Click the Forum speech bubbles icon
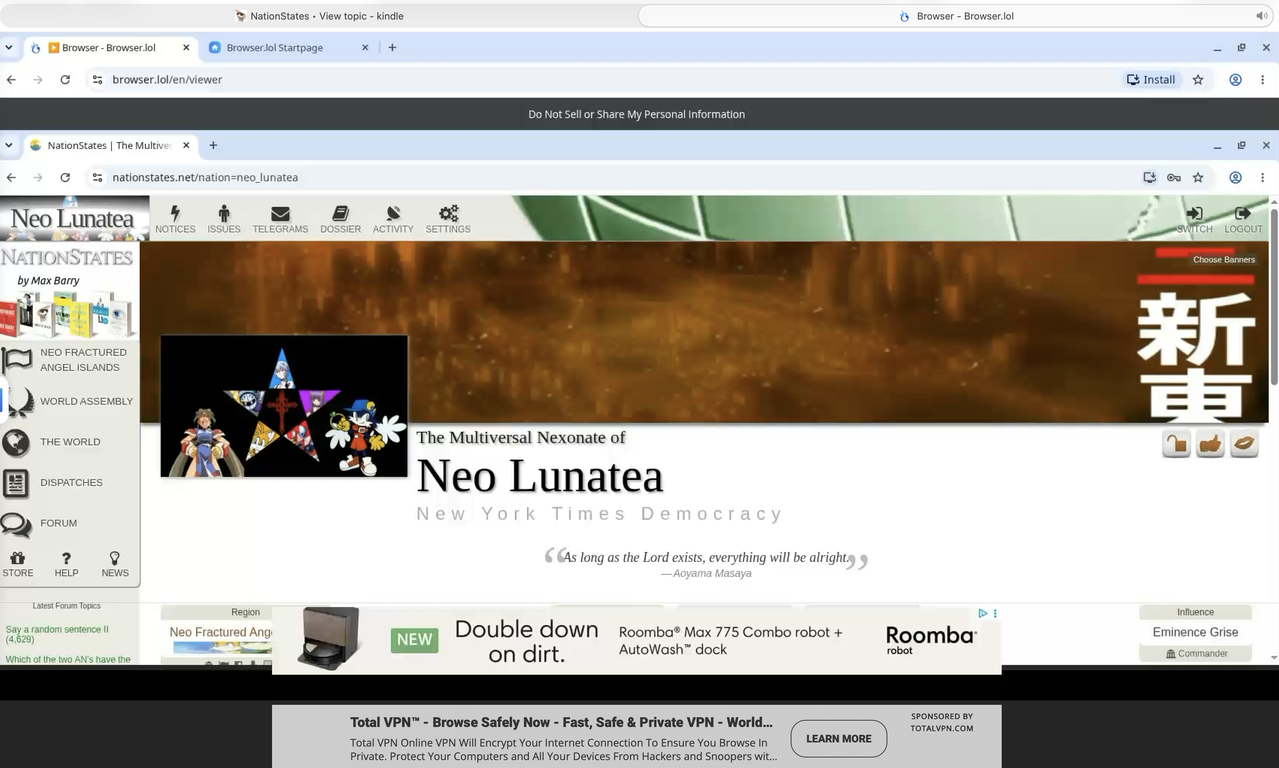1279x768 pixels. [16, 524]
